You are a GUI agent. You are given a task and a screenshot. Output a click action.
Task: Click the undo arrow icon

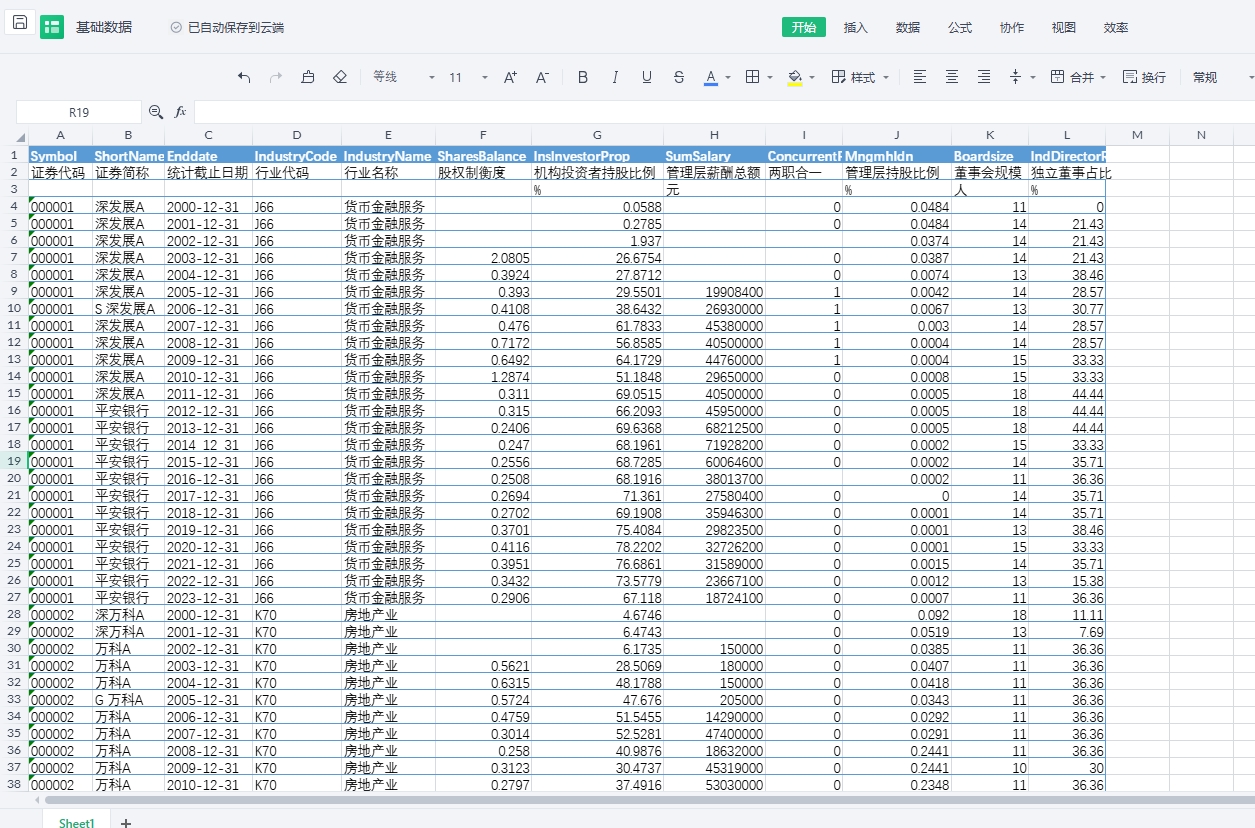click(244, 77)
